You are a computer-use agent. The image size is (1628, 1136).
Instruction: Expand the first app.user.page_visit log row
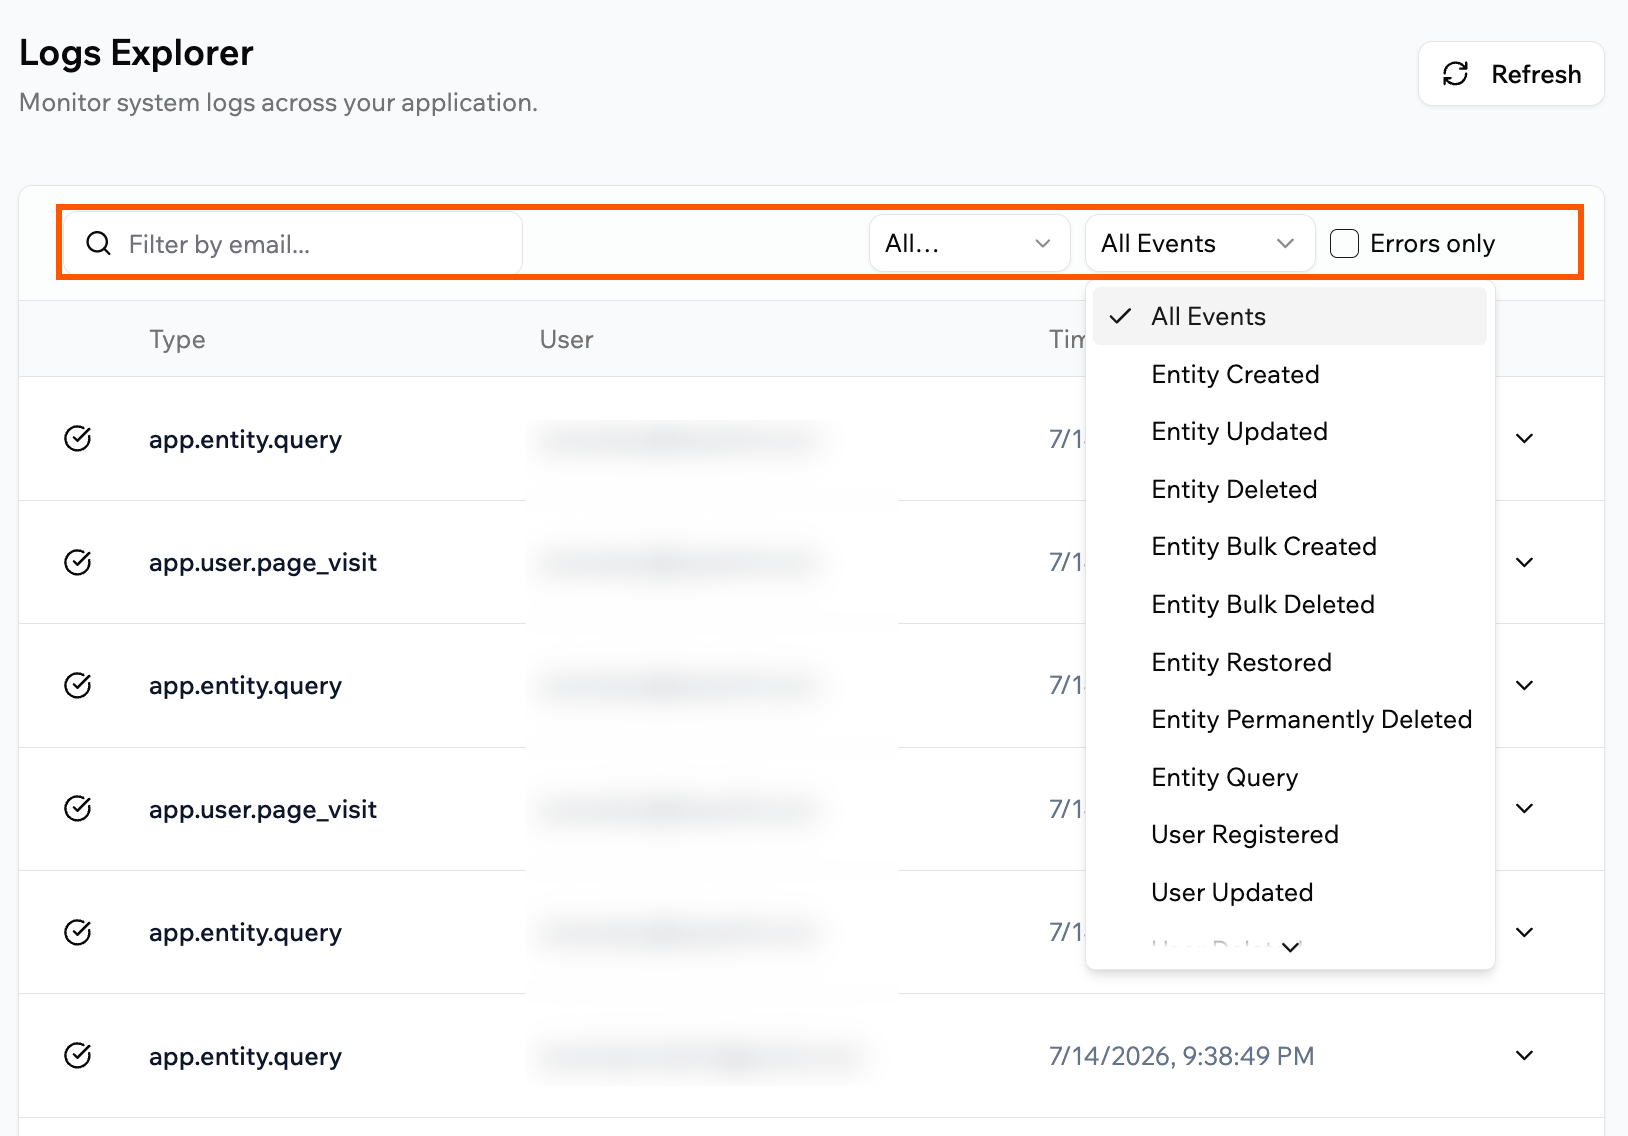[x=1524, y=562]
